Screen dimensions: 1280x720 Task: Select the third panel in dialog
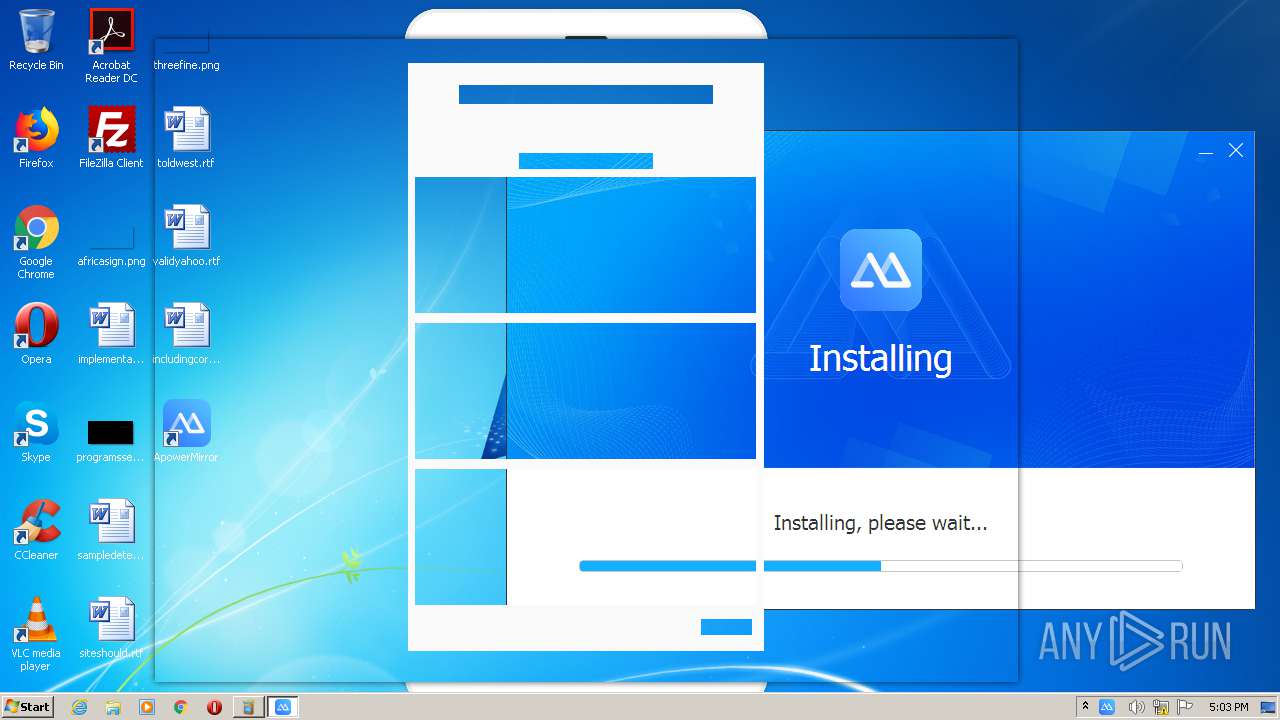click(585, 537)
